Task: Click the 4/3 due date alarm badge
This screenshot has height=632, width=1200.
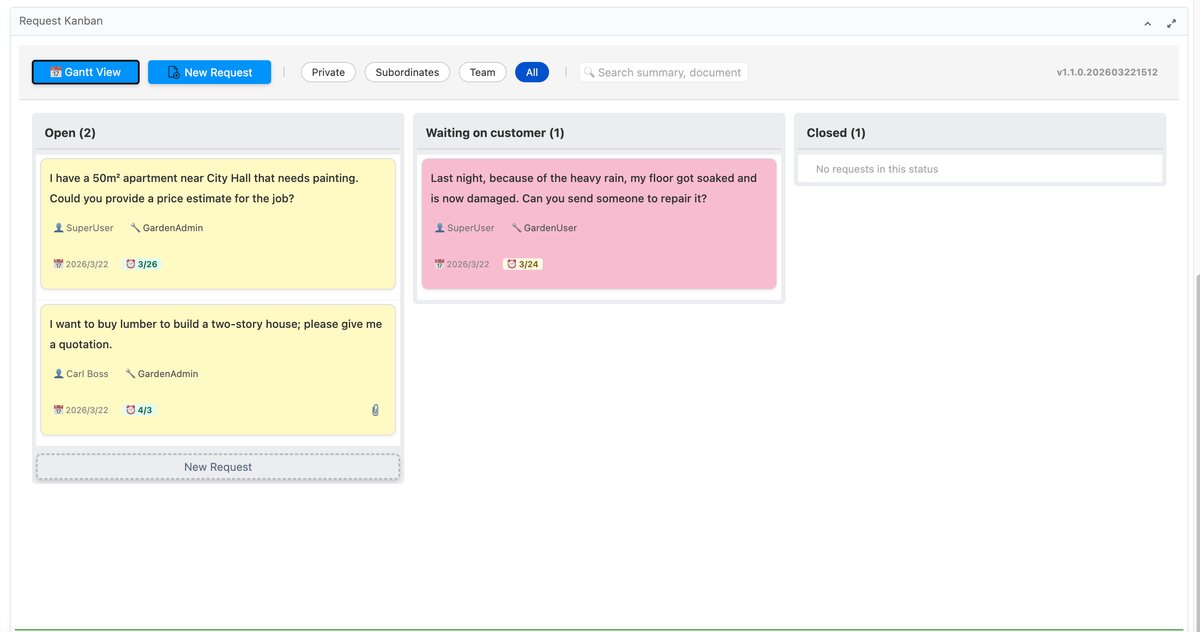Action: click(139, 410)
